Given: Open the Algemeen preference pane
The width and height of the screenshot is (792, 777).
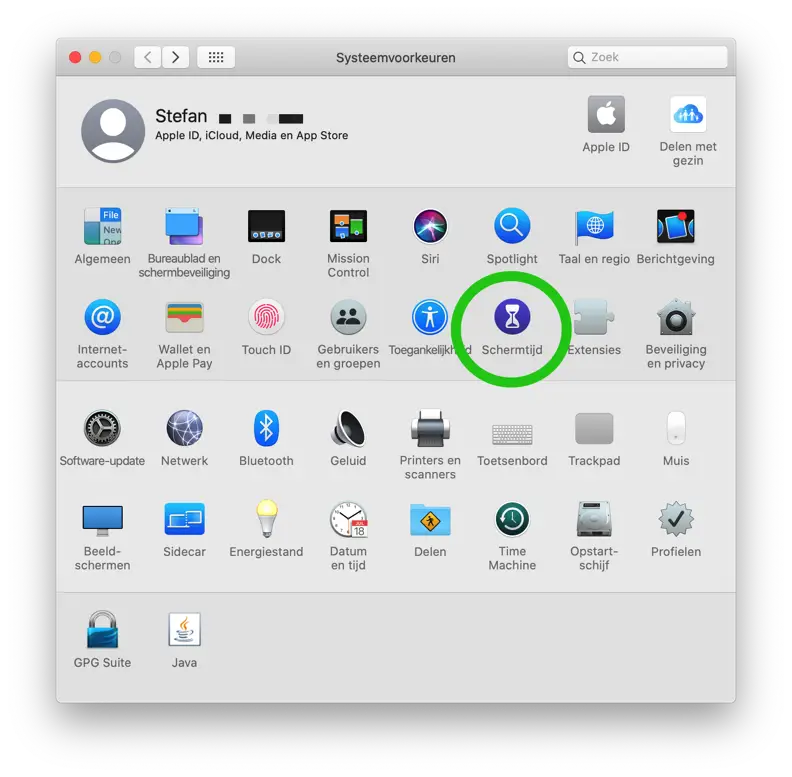Looking at the screenshot, I should [x=103, y=226].
